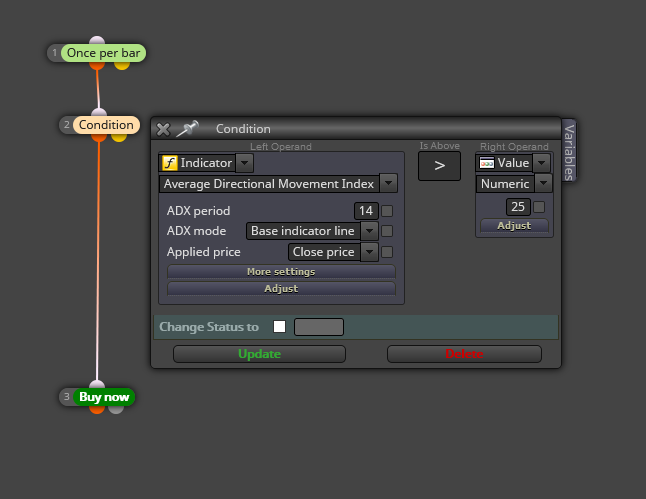The width and height of the screenshot is (646, 499).
Task: Click block number 2 badge
Action: point(66,125)
